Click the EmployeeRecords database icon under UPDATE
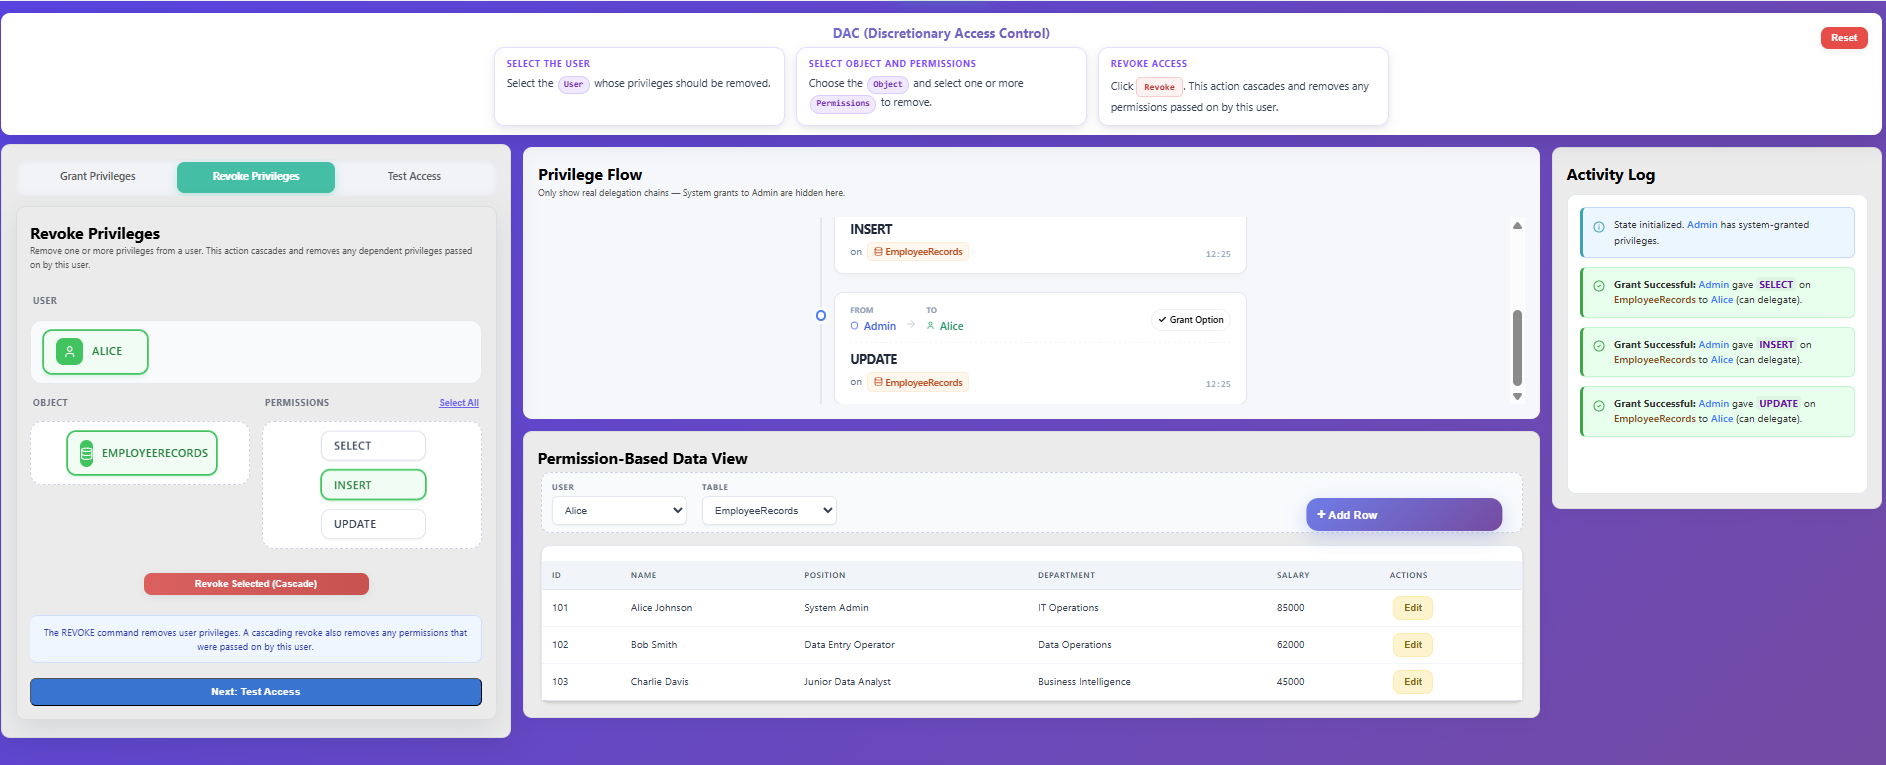1886x765 pixels. (878, 382)
